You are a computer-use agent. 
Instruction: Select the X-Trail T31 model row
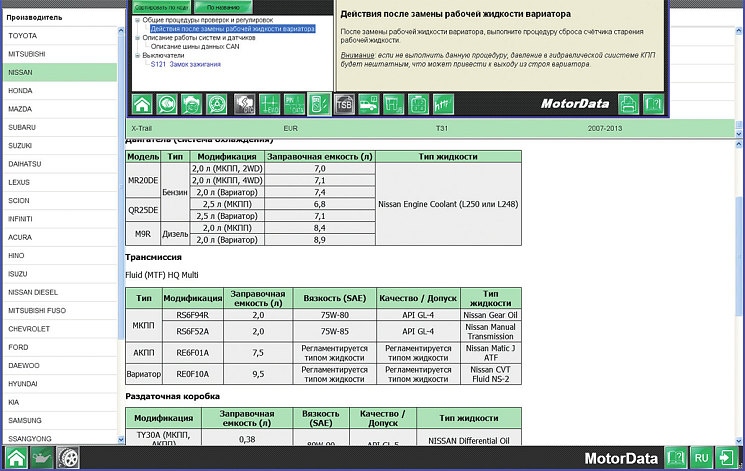tap(430, 128)
